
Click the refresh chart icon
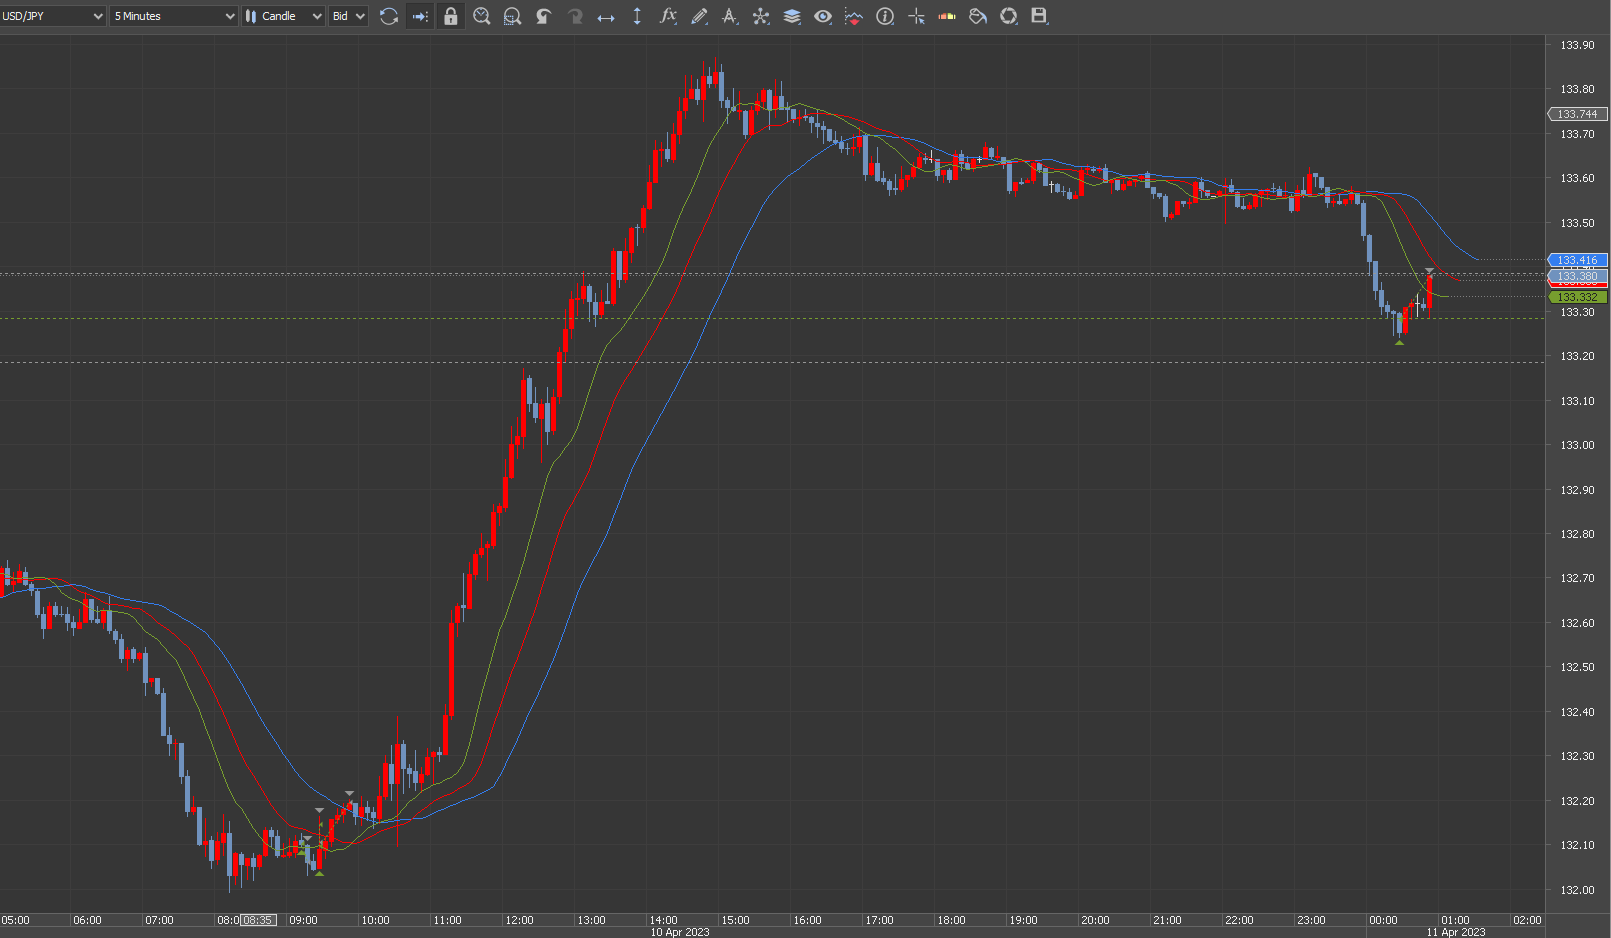pos(389,16)
